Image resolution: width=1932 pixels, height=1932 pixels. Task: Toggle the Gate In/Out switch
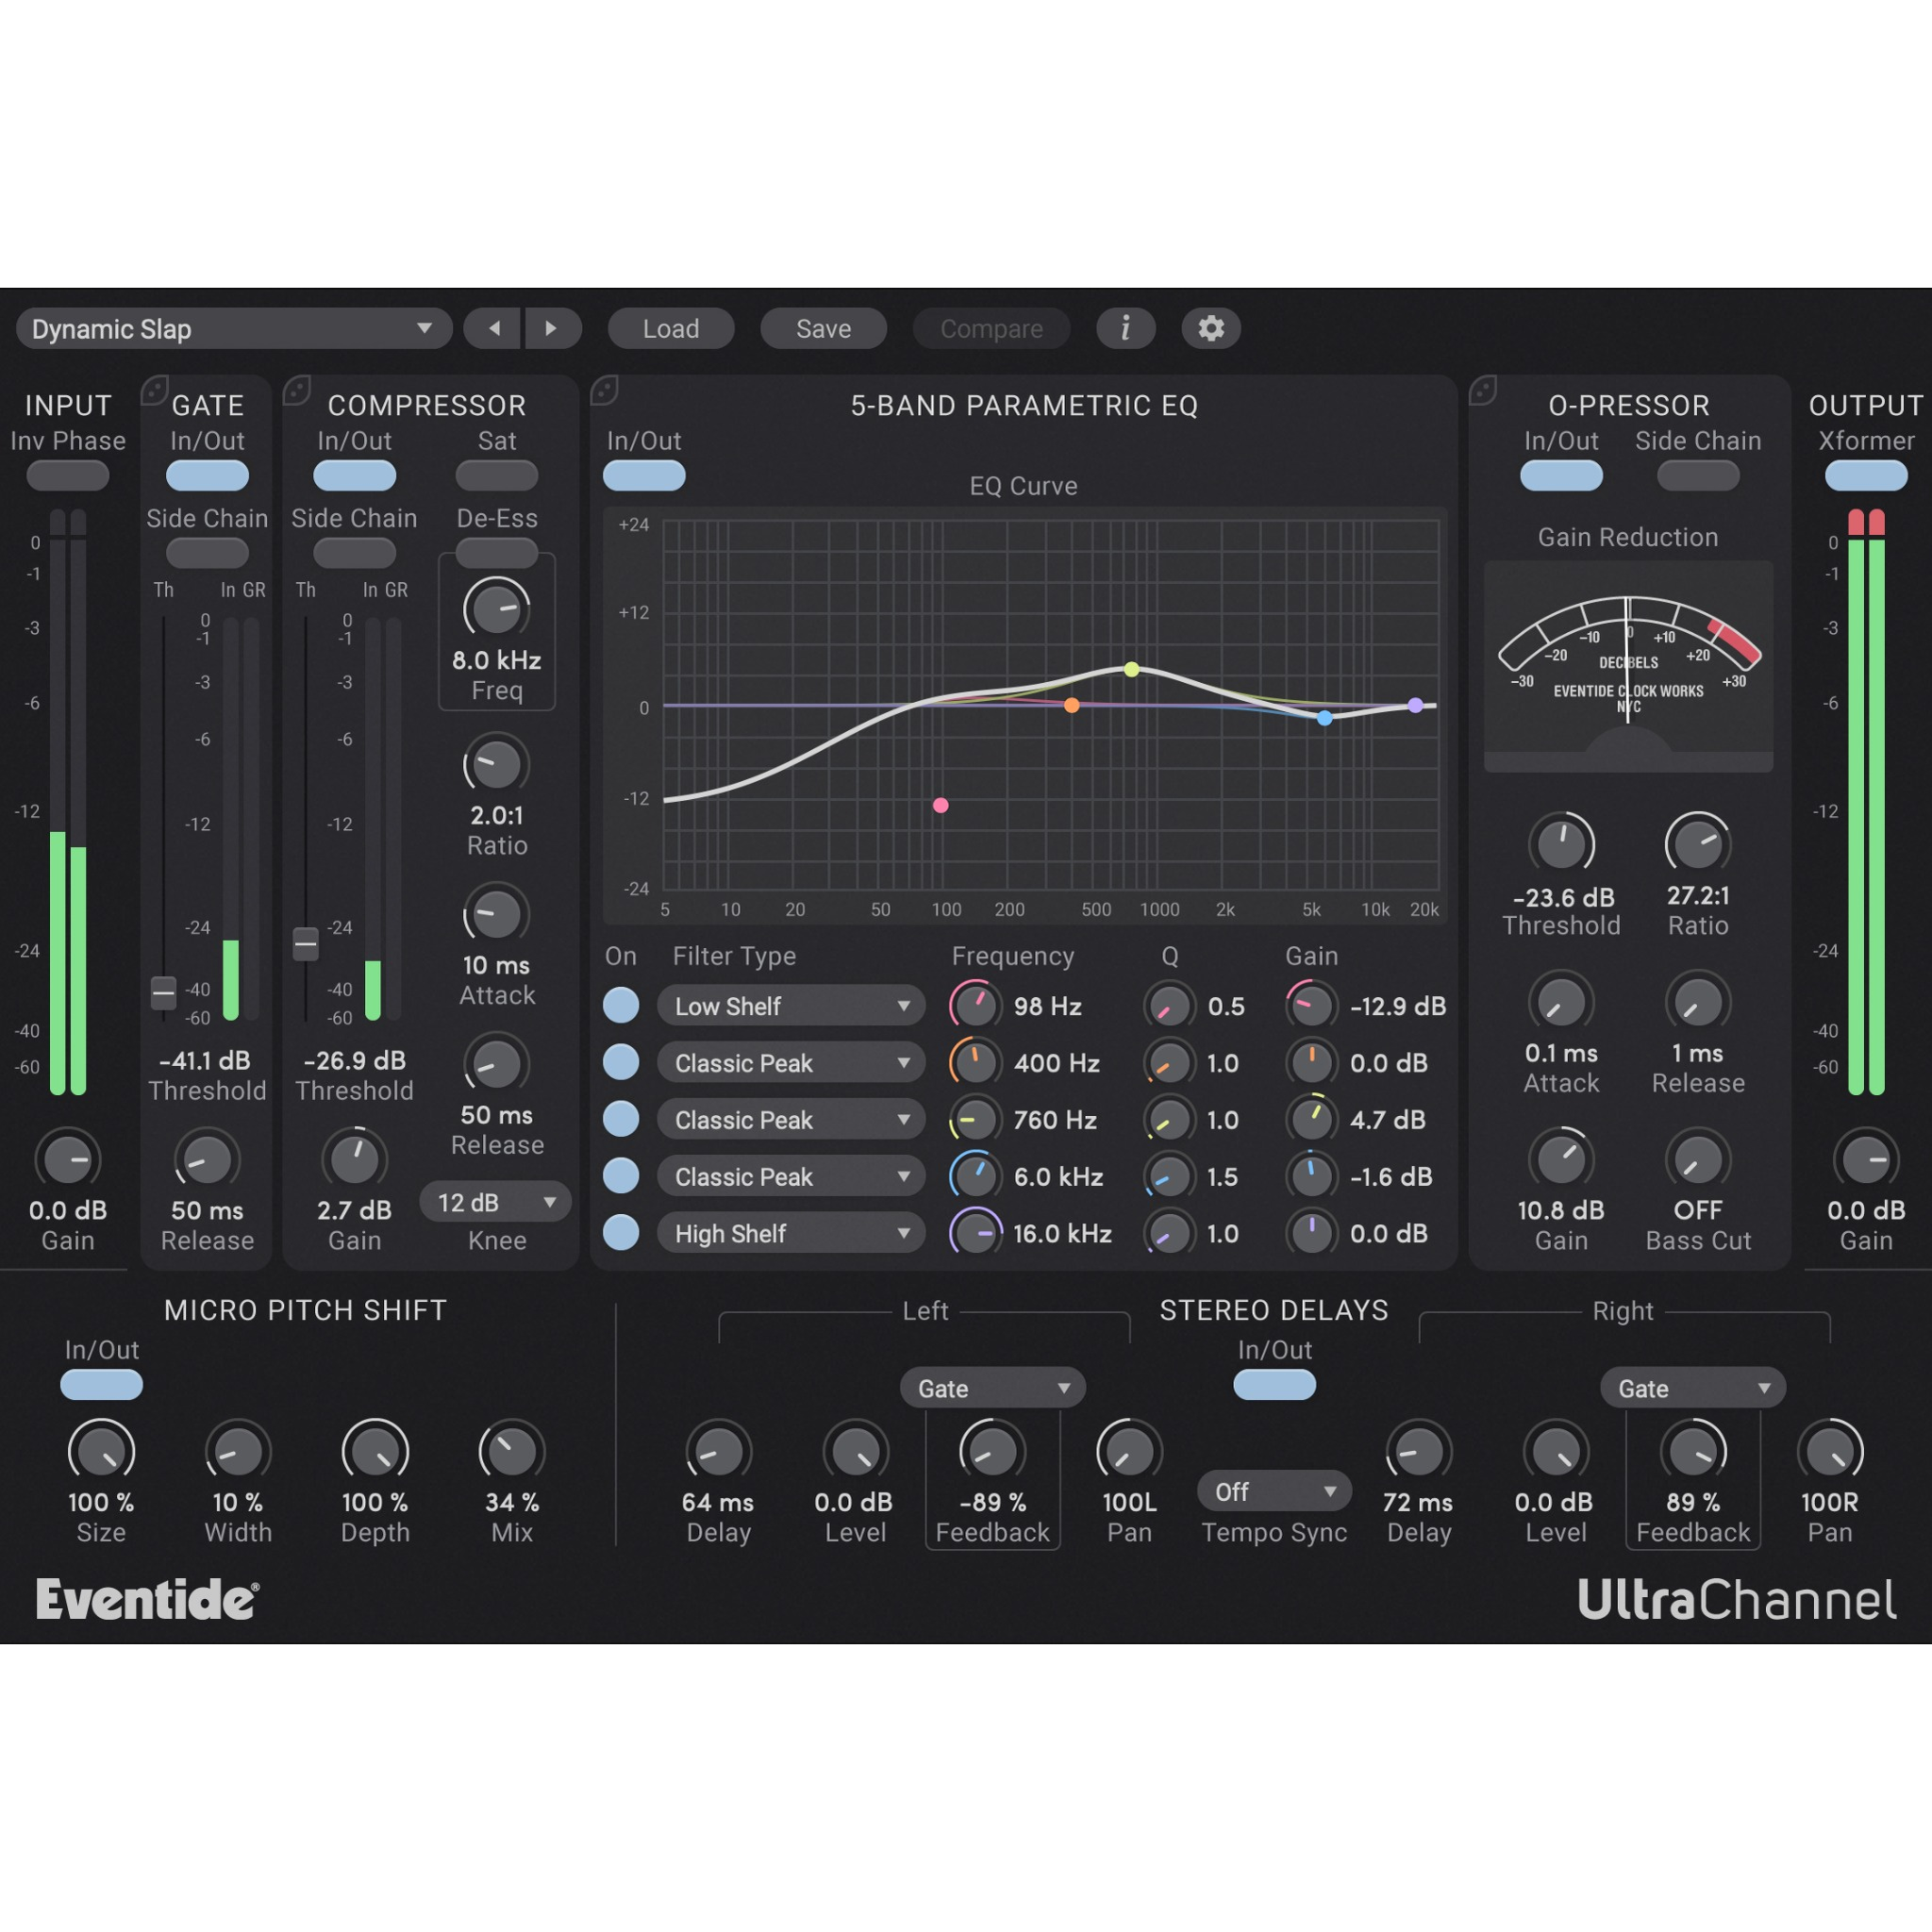point(207,476)
